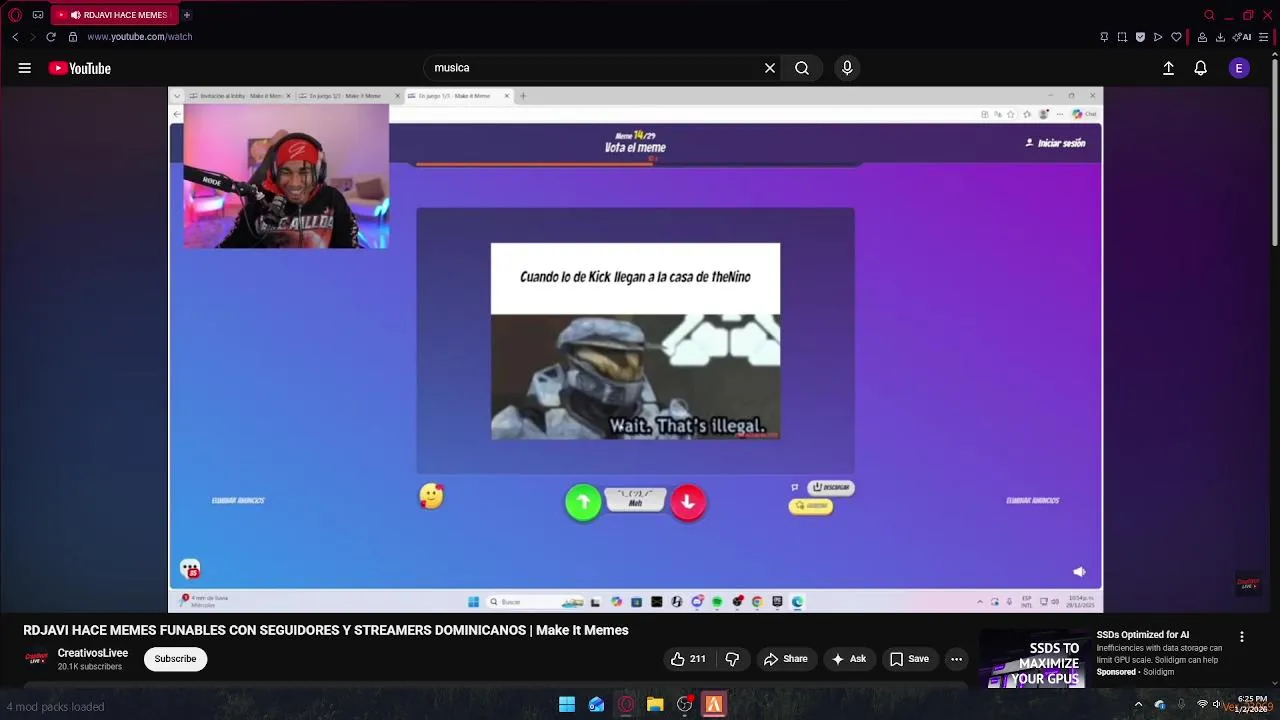Click the Opera pinboard pin icon

1104,37
